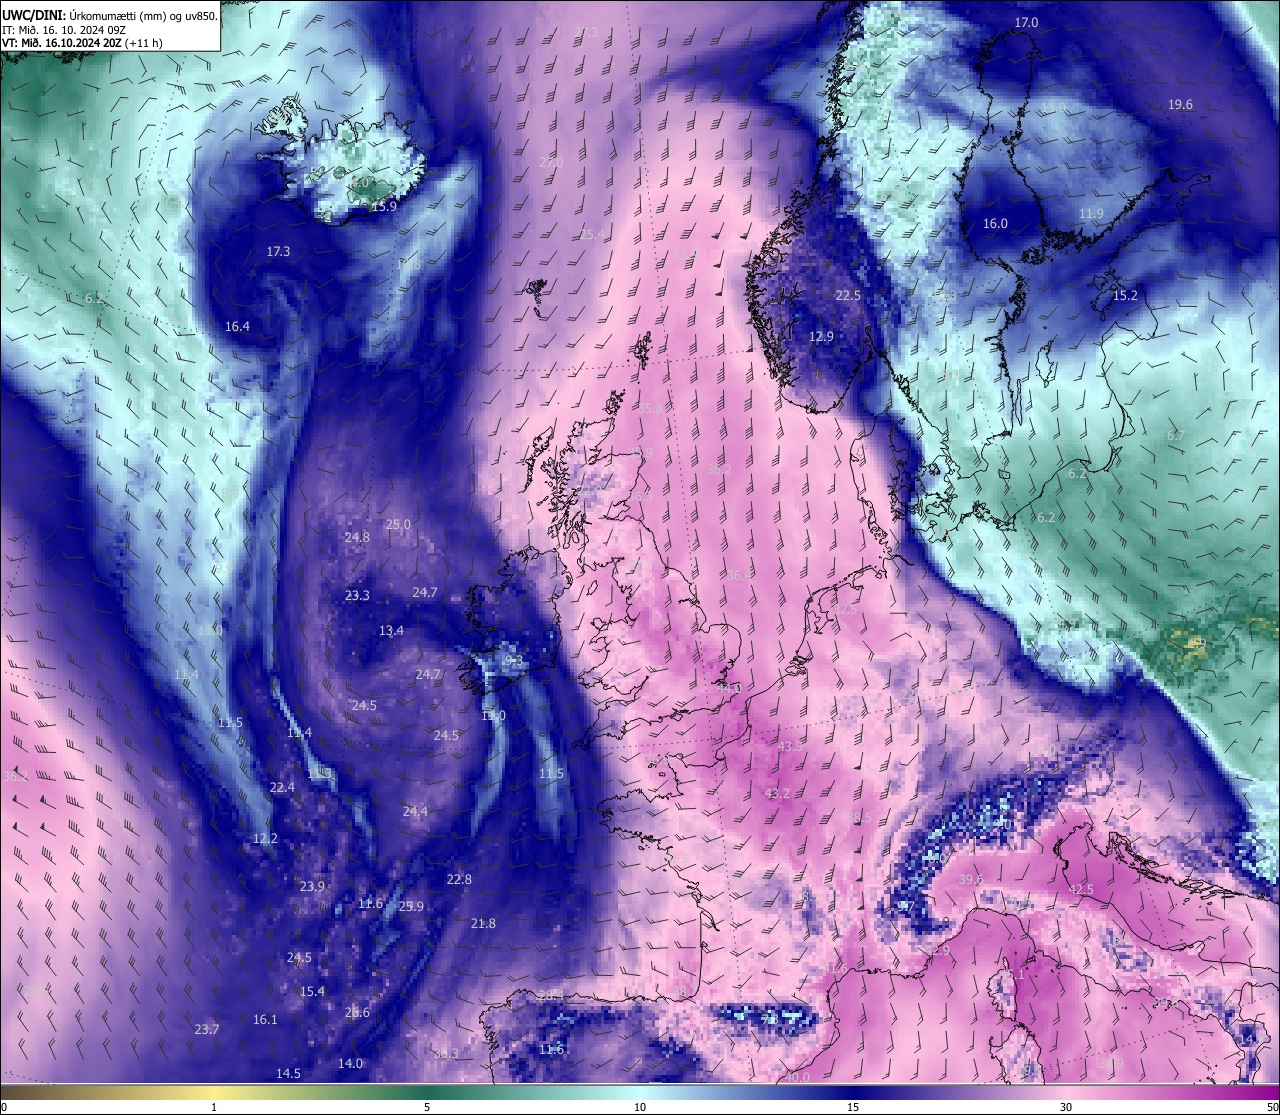Screen dimensions: 1280x1115
Task: Click the legend tick label 15
Action: tap(853, 1107)
